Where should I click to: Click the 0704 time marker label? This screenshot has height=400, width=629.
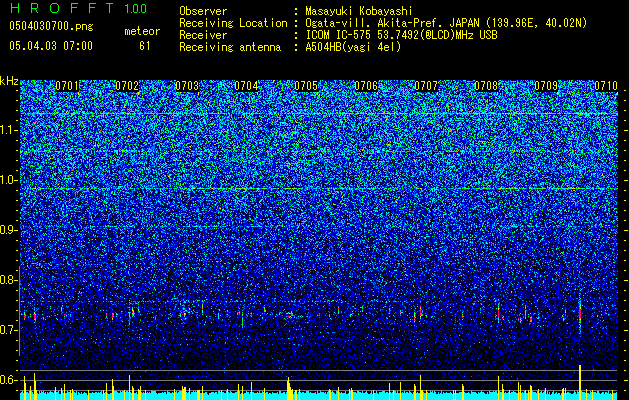coord(246,86)
